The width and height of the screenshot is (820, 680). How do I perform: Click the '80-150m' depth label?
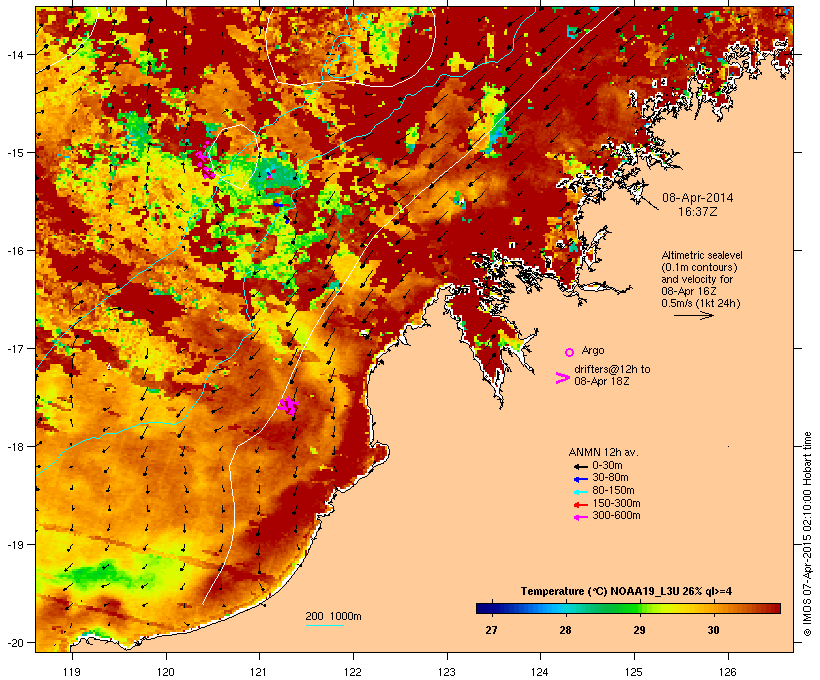coord(613,491)
